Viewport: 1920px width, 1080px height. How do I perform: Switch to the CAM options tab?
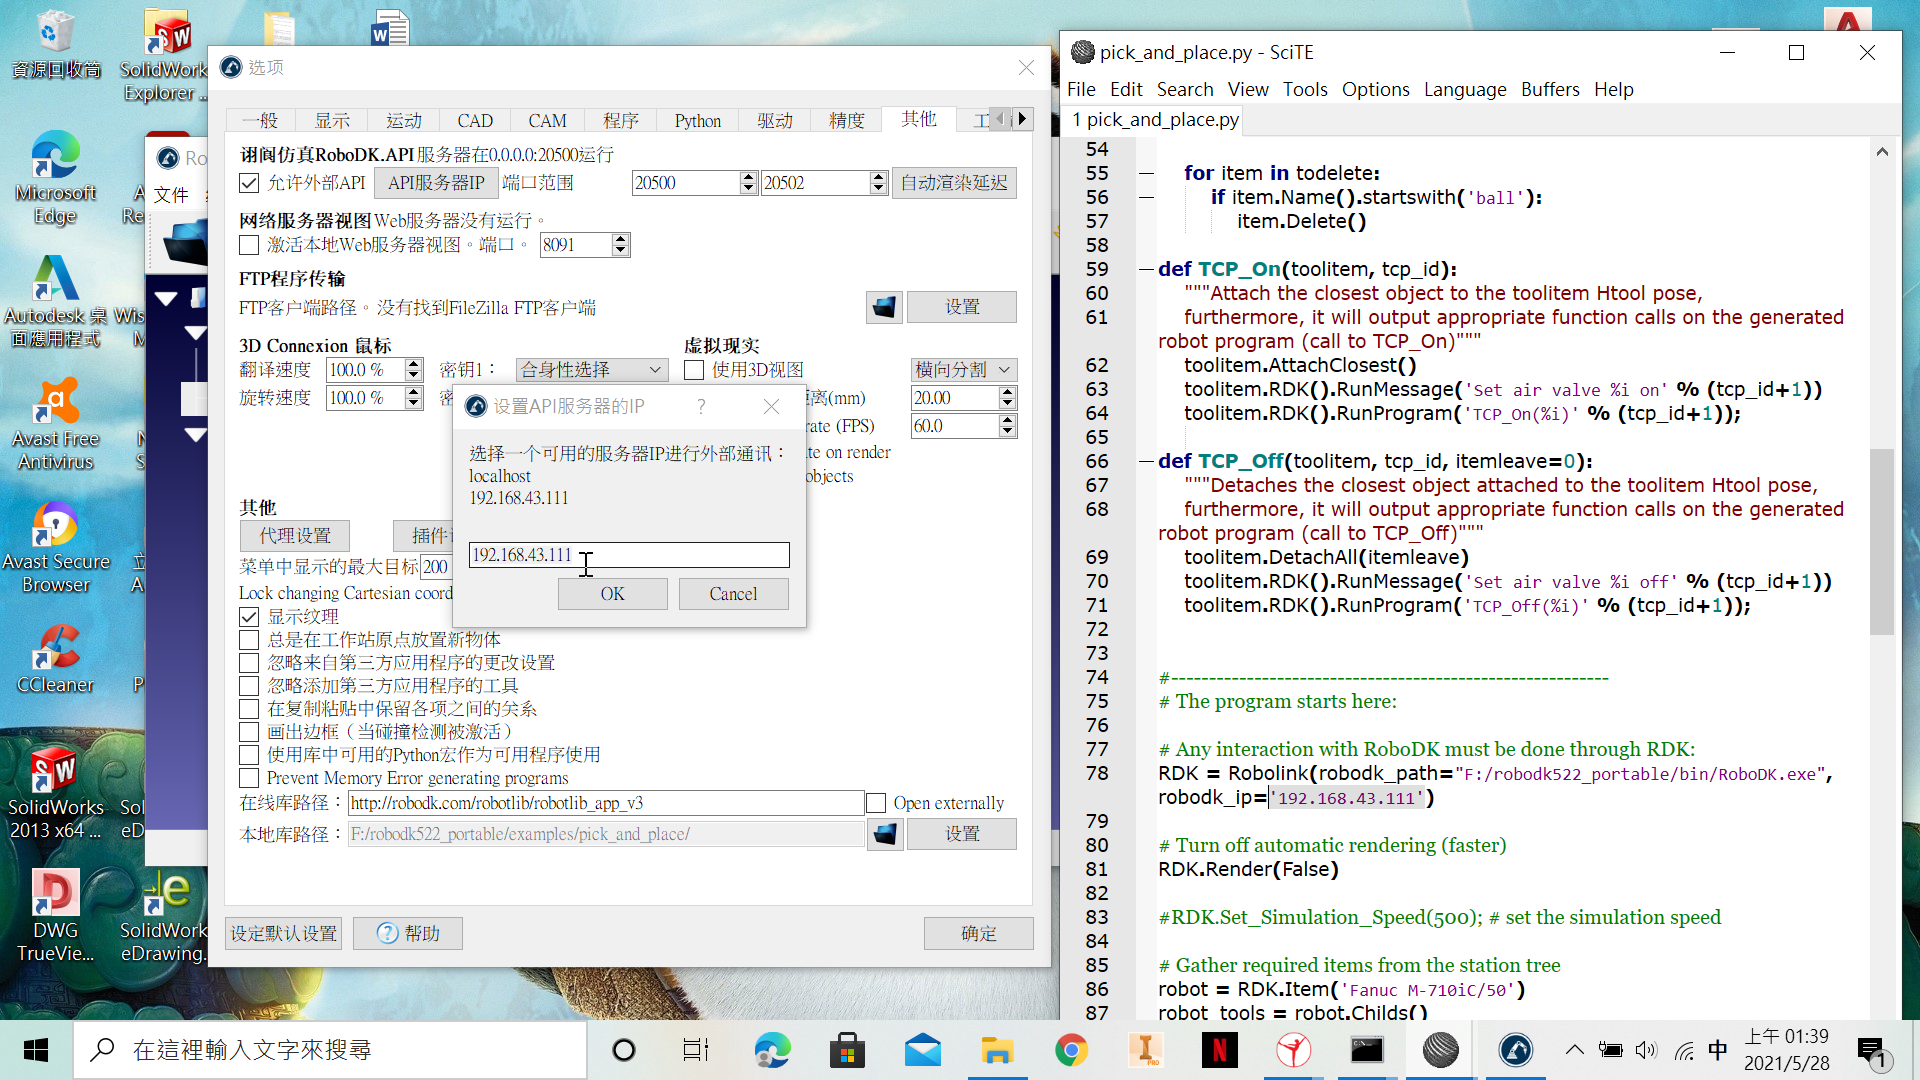coord(547,121)
